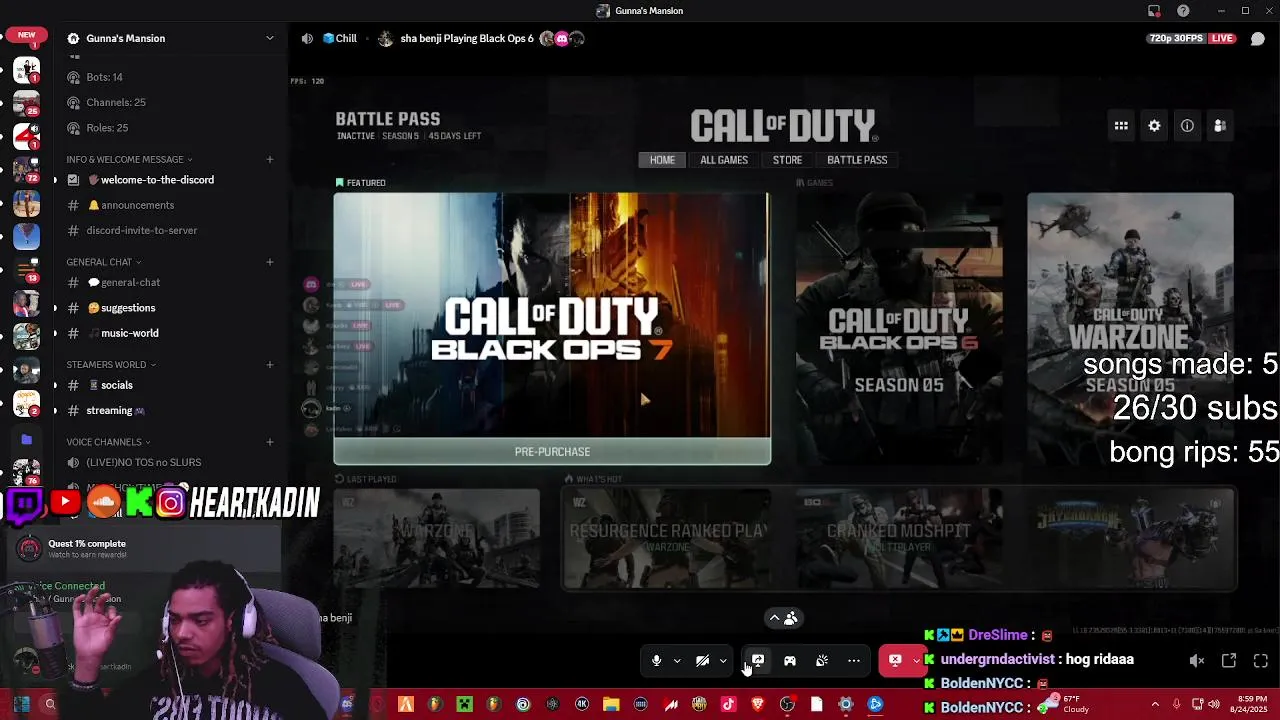Select HOME tab in Call of Duty launcher
Image resolution: width=1280 pixels, height=720 pixels.
(x=662, y=160)
